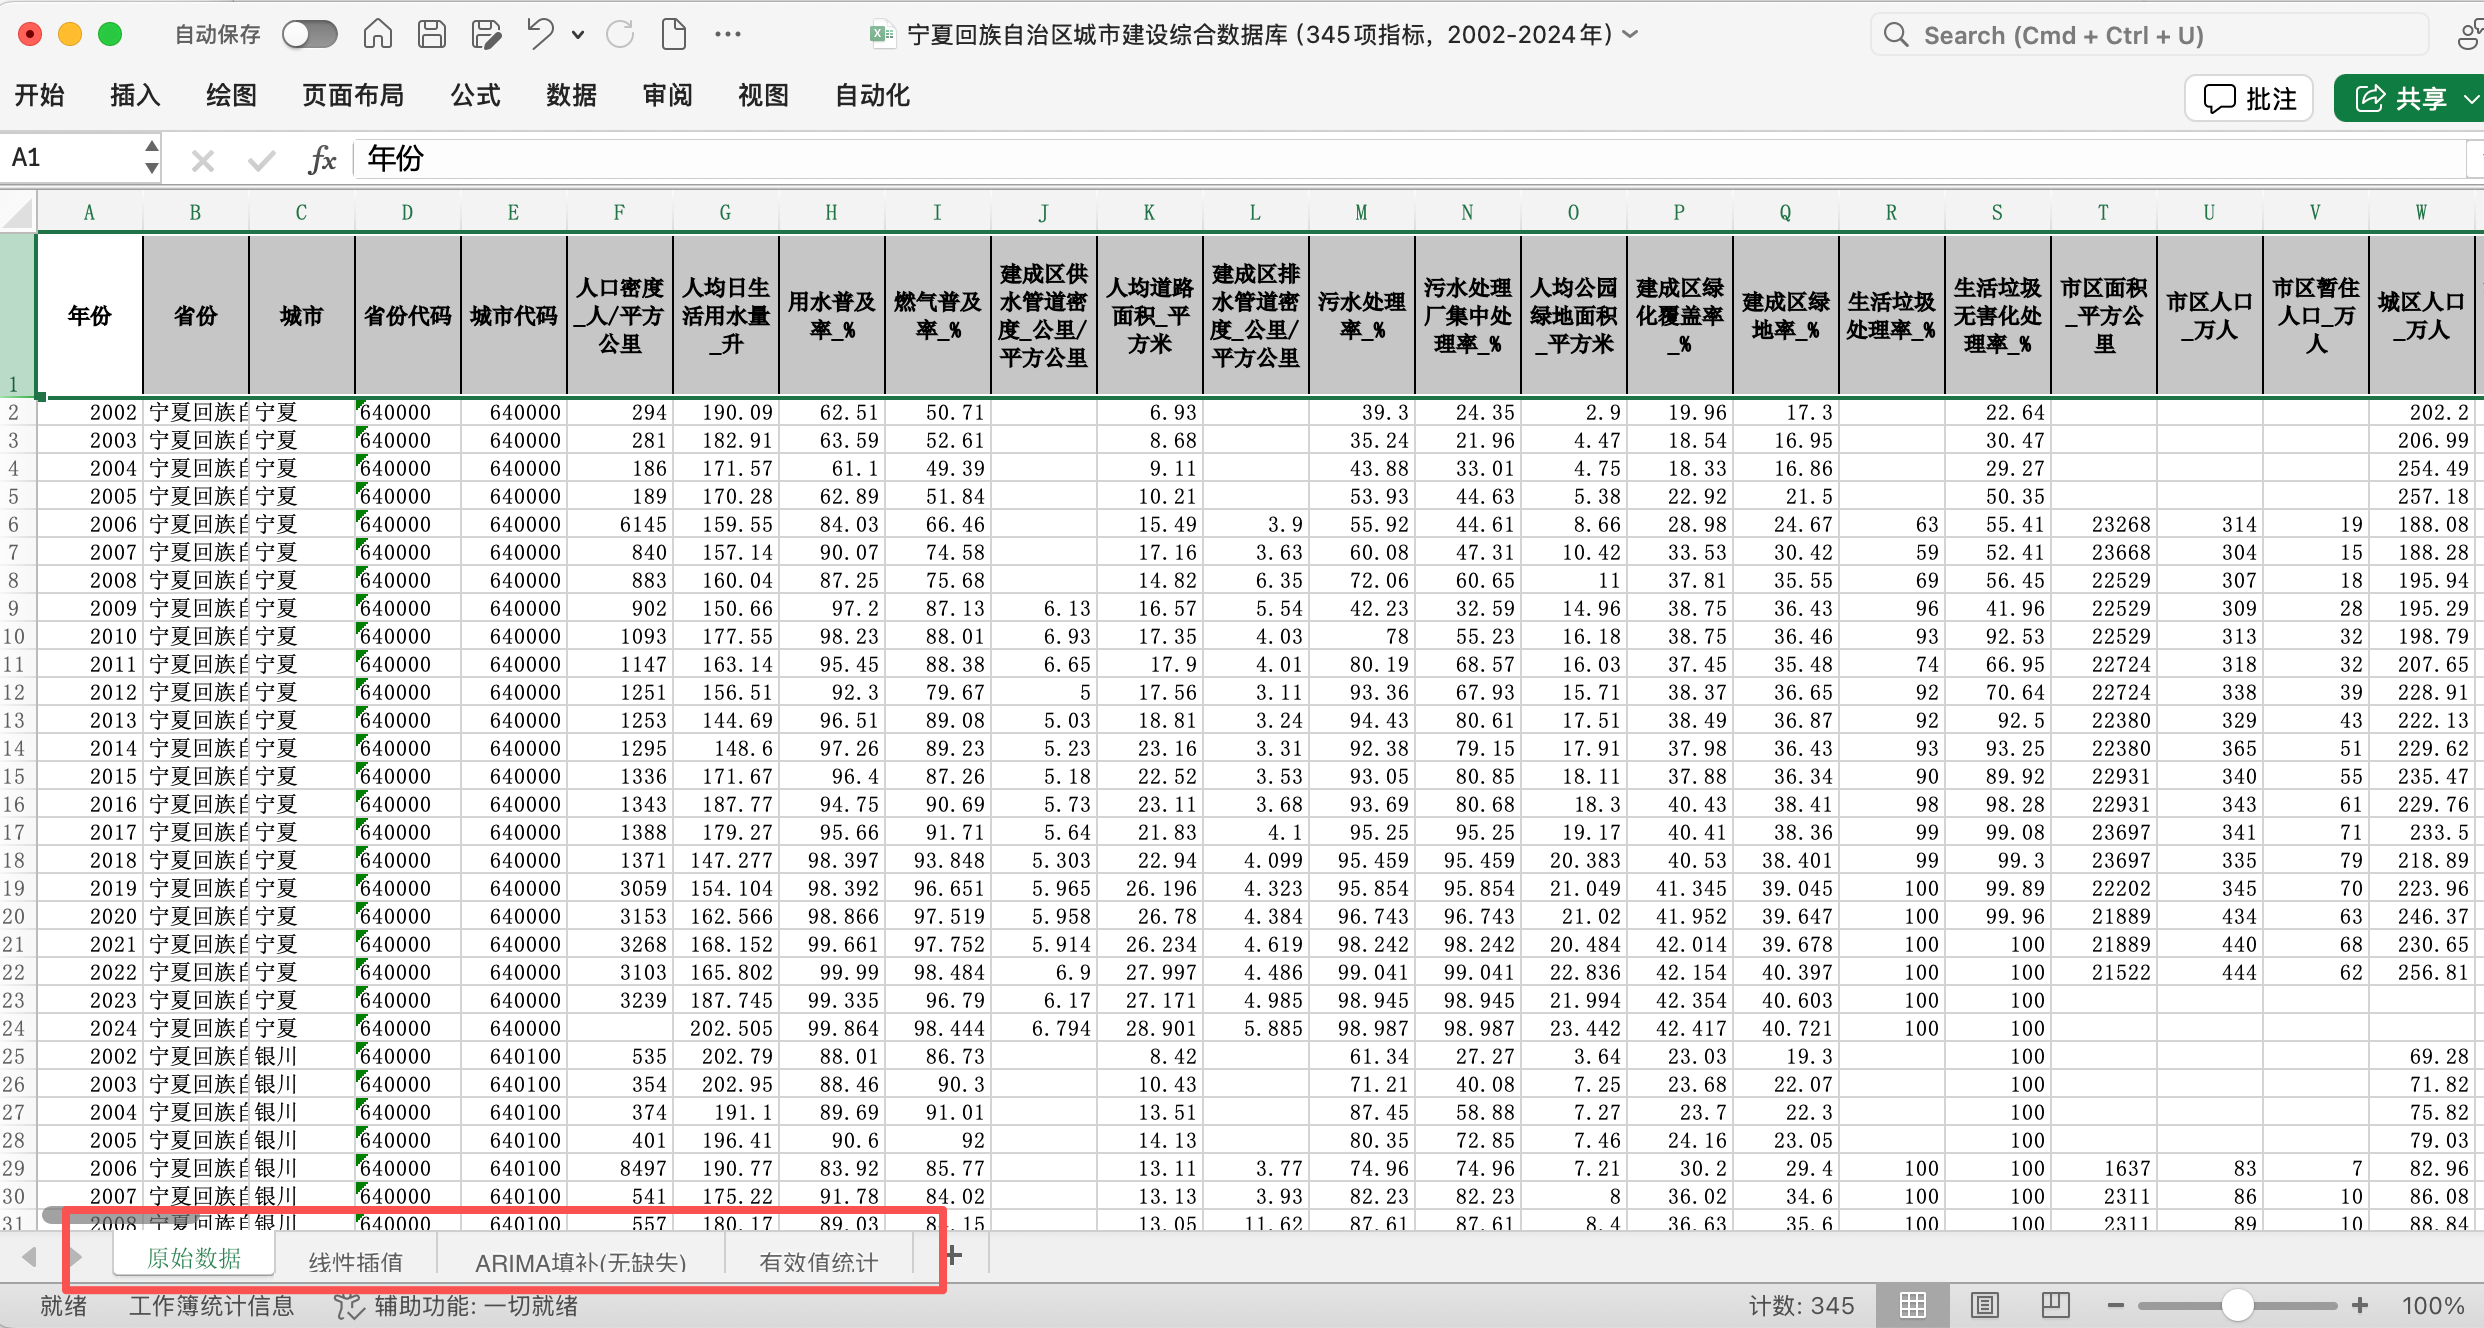Open the more commands ellipsis icon

[728, 34]
